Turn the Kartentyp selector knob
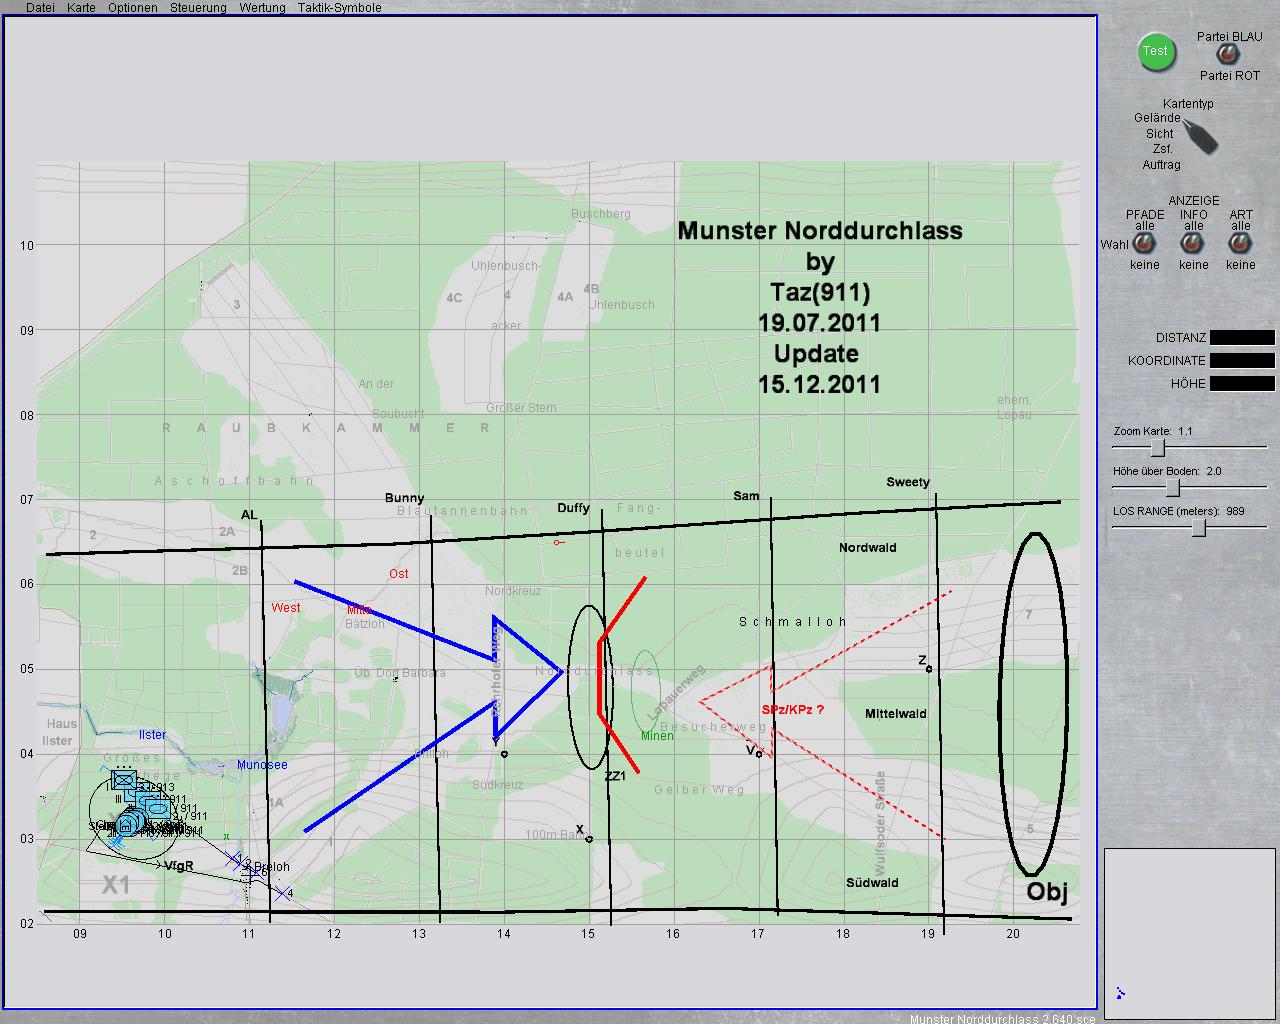Viewport: 1280px width, 1024px height. tap(1199, 135)
